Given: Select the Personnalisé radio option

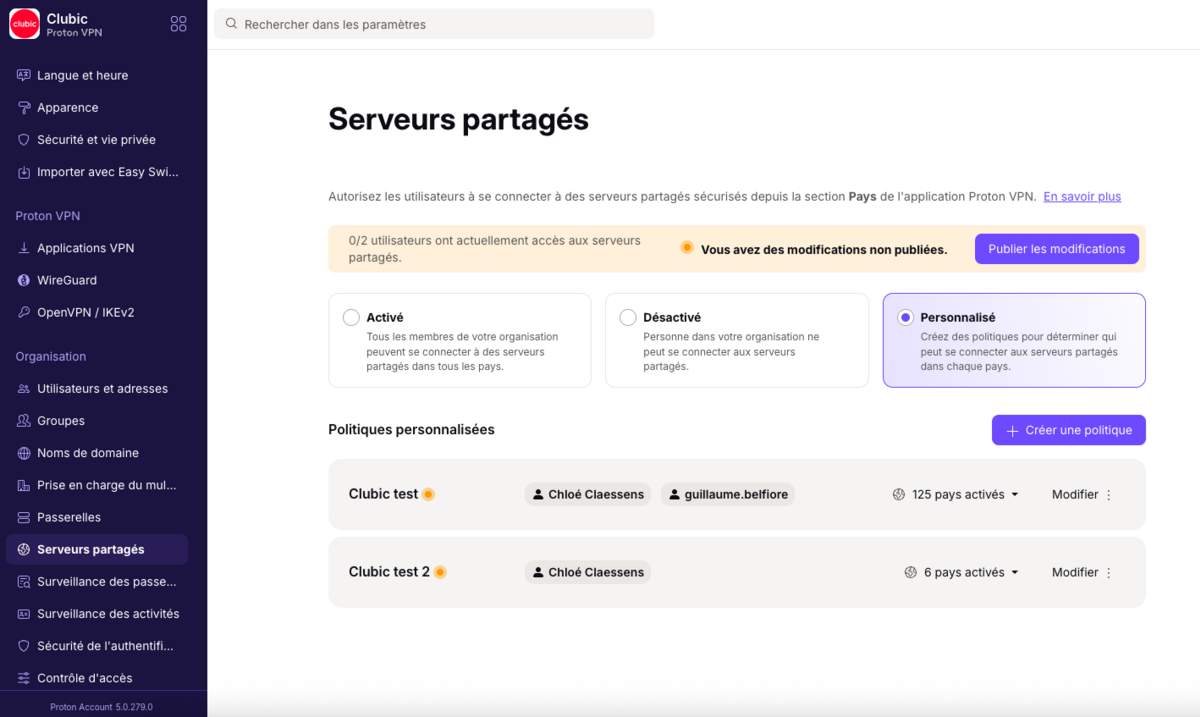Looking at the screenshot, I should click(x=905, y=317).
